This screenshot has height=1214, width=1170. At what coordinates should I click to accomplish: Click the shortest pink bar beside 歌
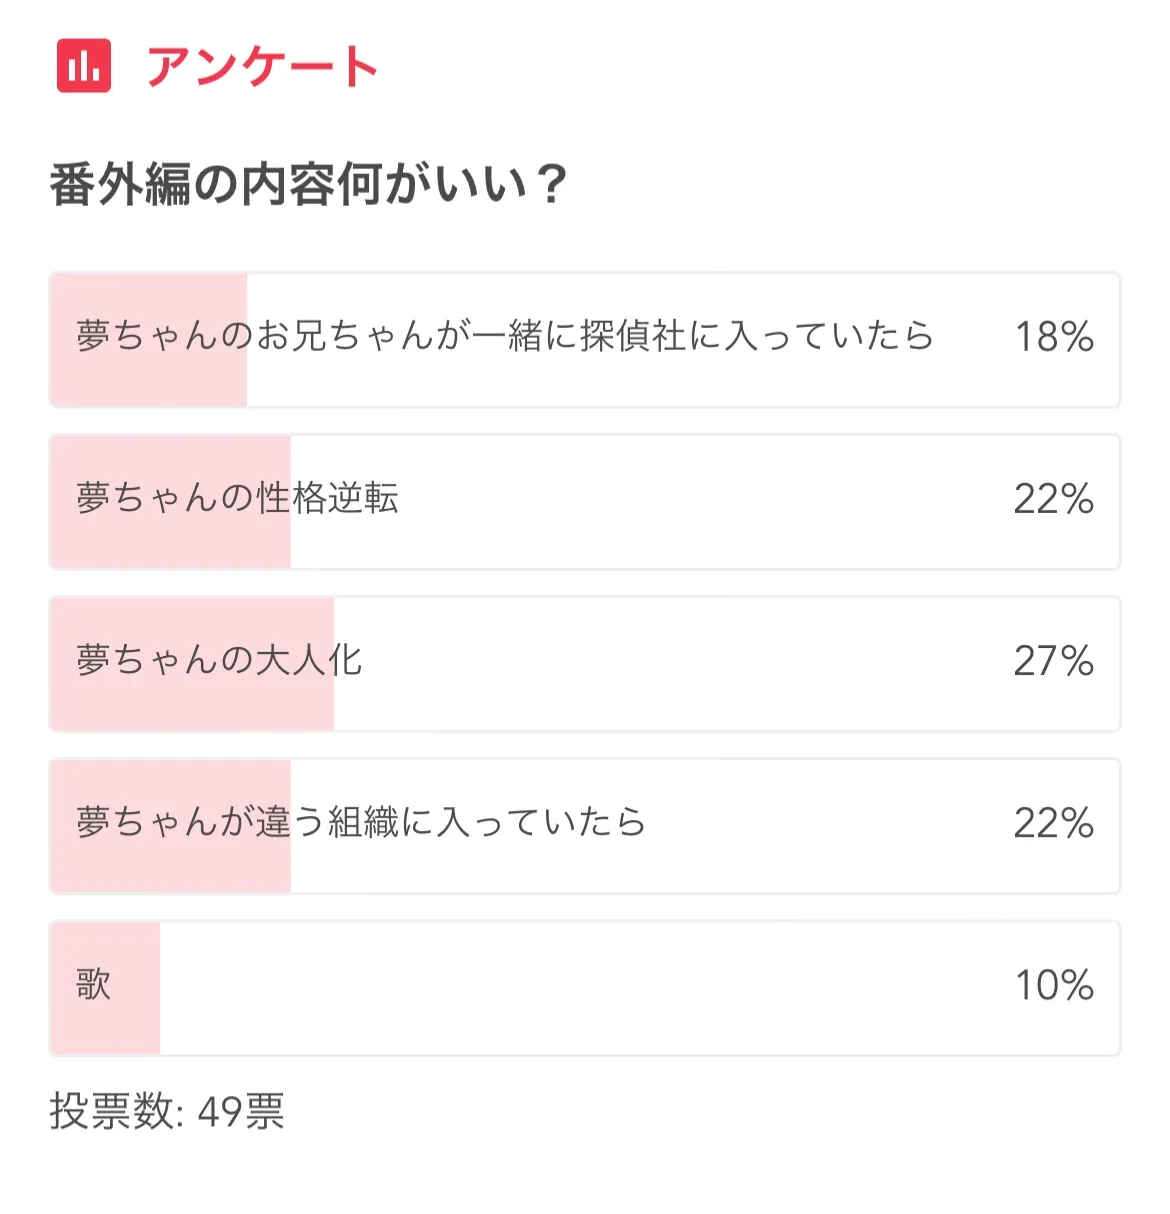click(103, 988)
